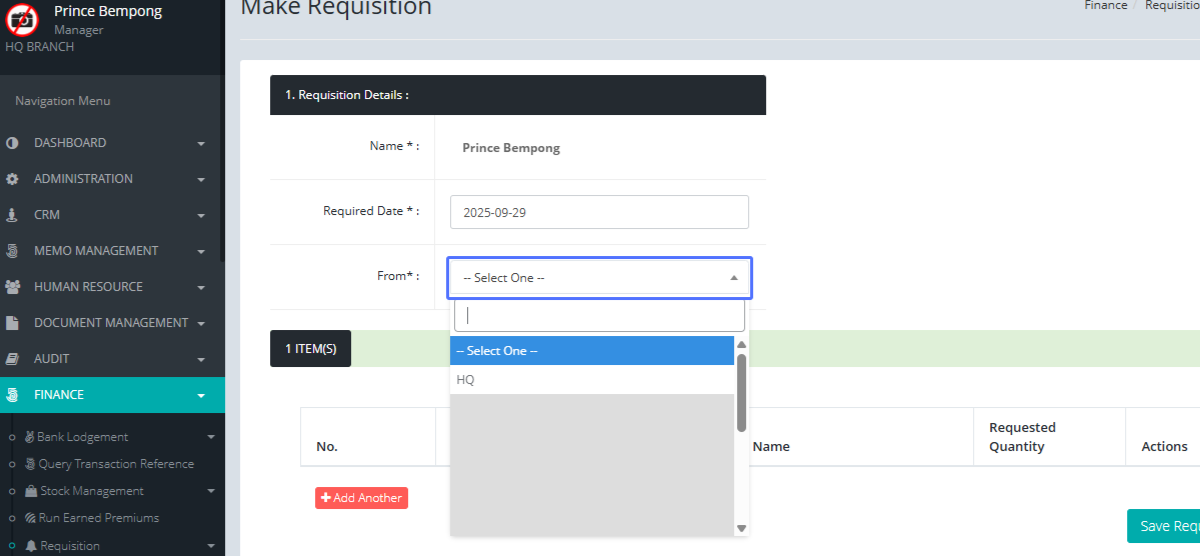Click the Administration gear icon

(12, 179)
